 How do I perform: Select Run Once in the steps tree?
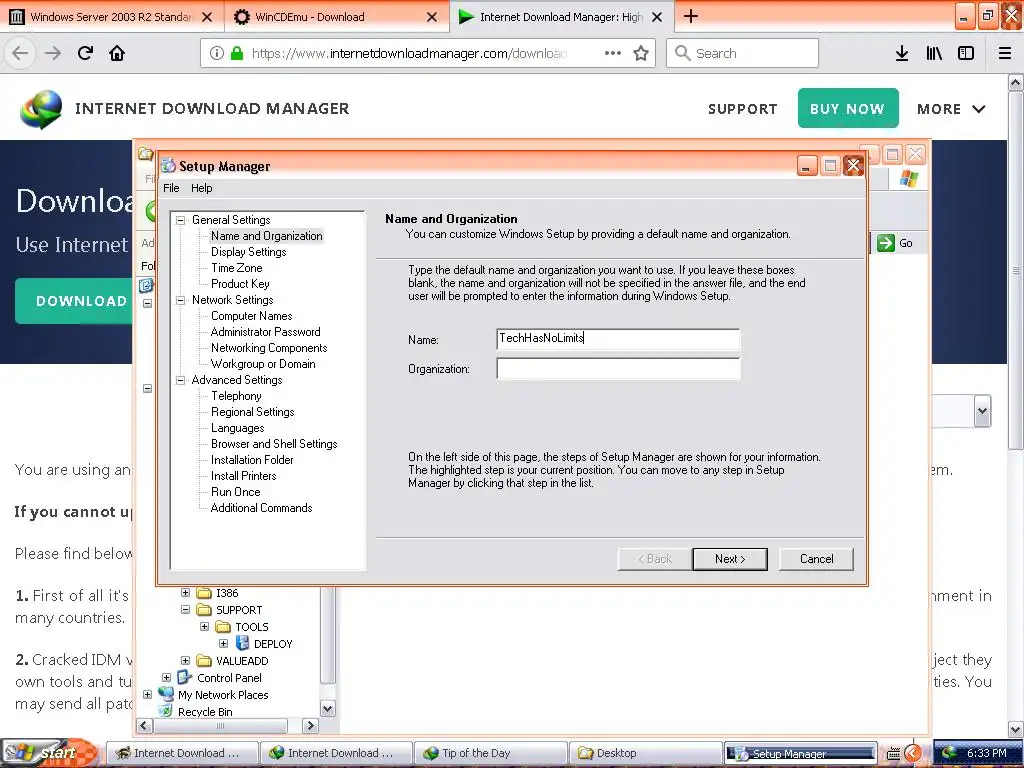coord(235,492)
